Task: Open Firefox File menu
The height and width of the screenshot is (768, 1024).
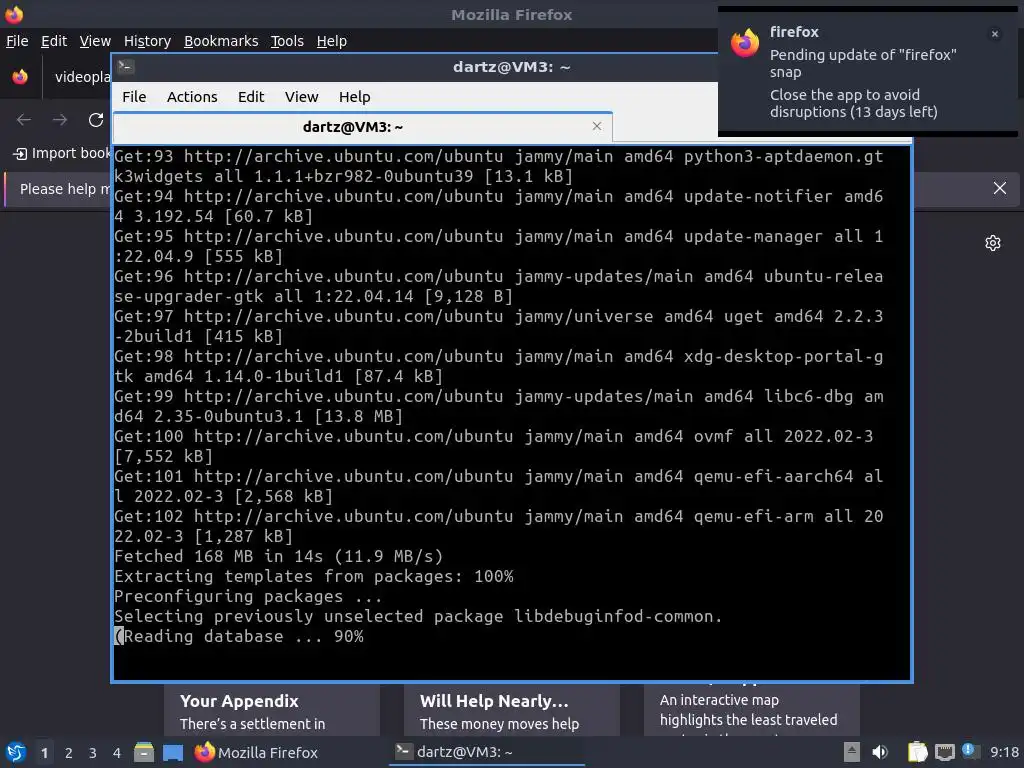Action: point(17,41)
